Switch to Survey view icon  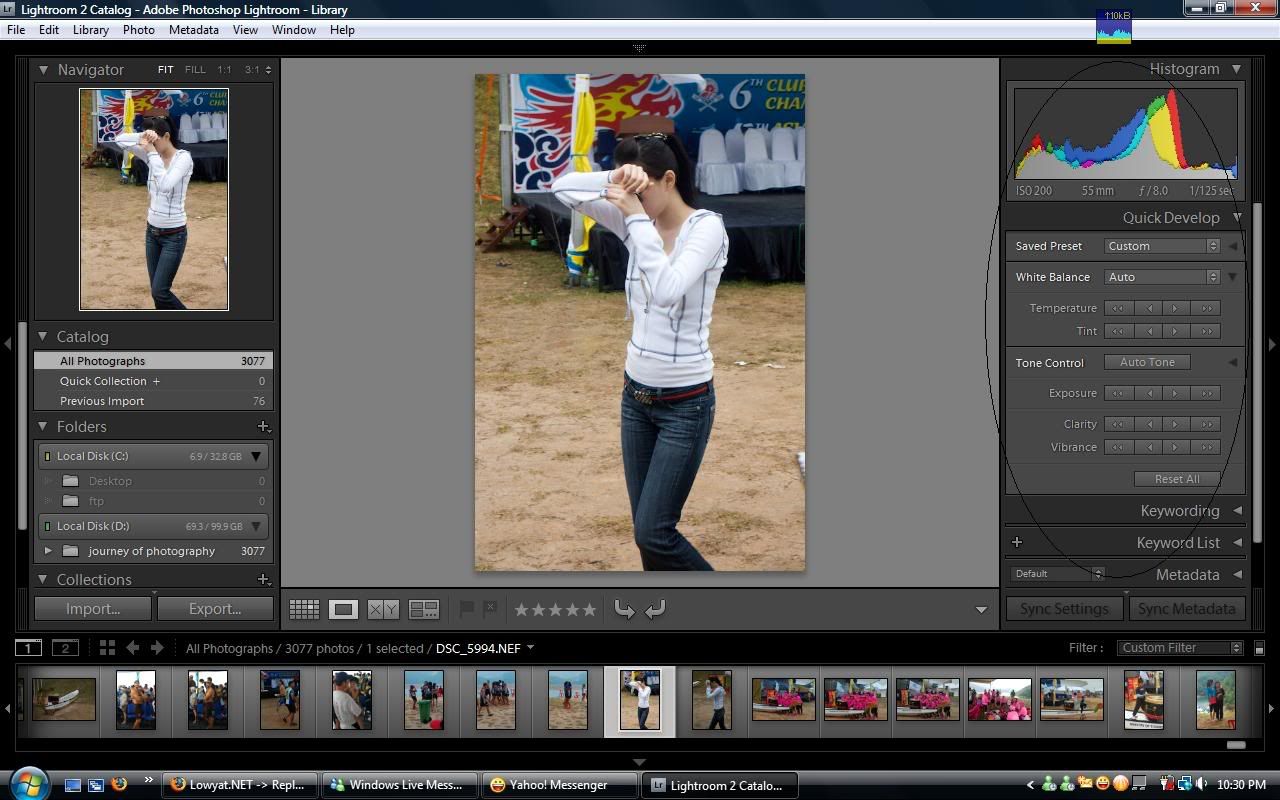(424, 609)
